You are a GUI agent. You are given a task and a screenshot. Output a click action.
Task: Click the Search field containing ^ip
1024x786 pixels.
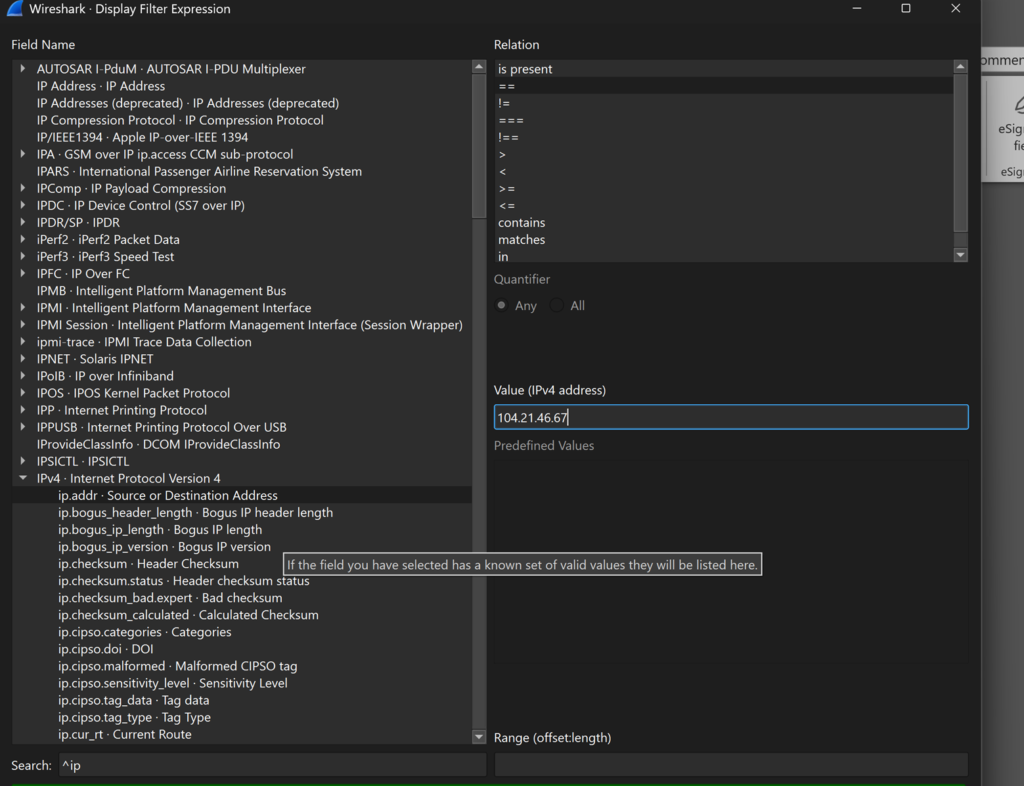tap(270, 766)
